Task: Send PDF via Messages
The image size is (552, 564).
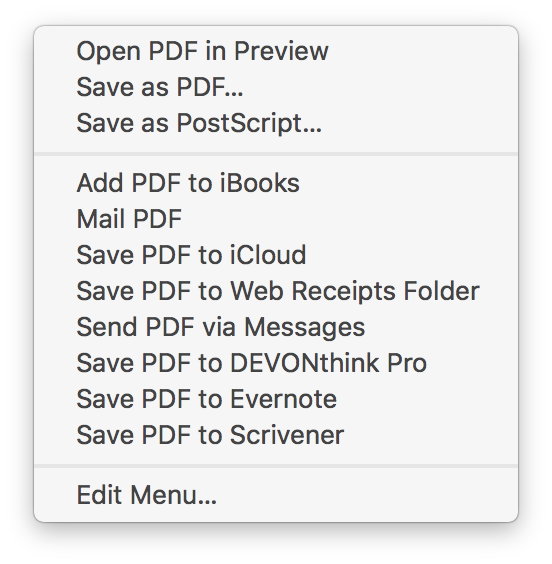Action: pyautogui.click(x=276, y=327)
